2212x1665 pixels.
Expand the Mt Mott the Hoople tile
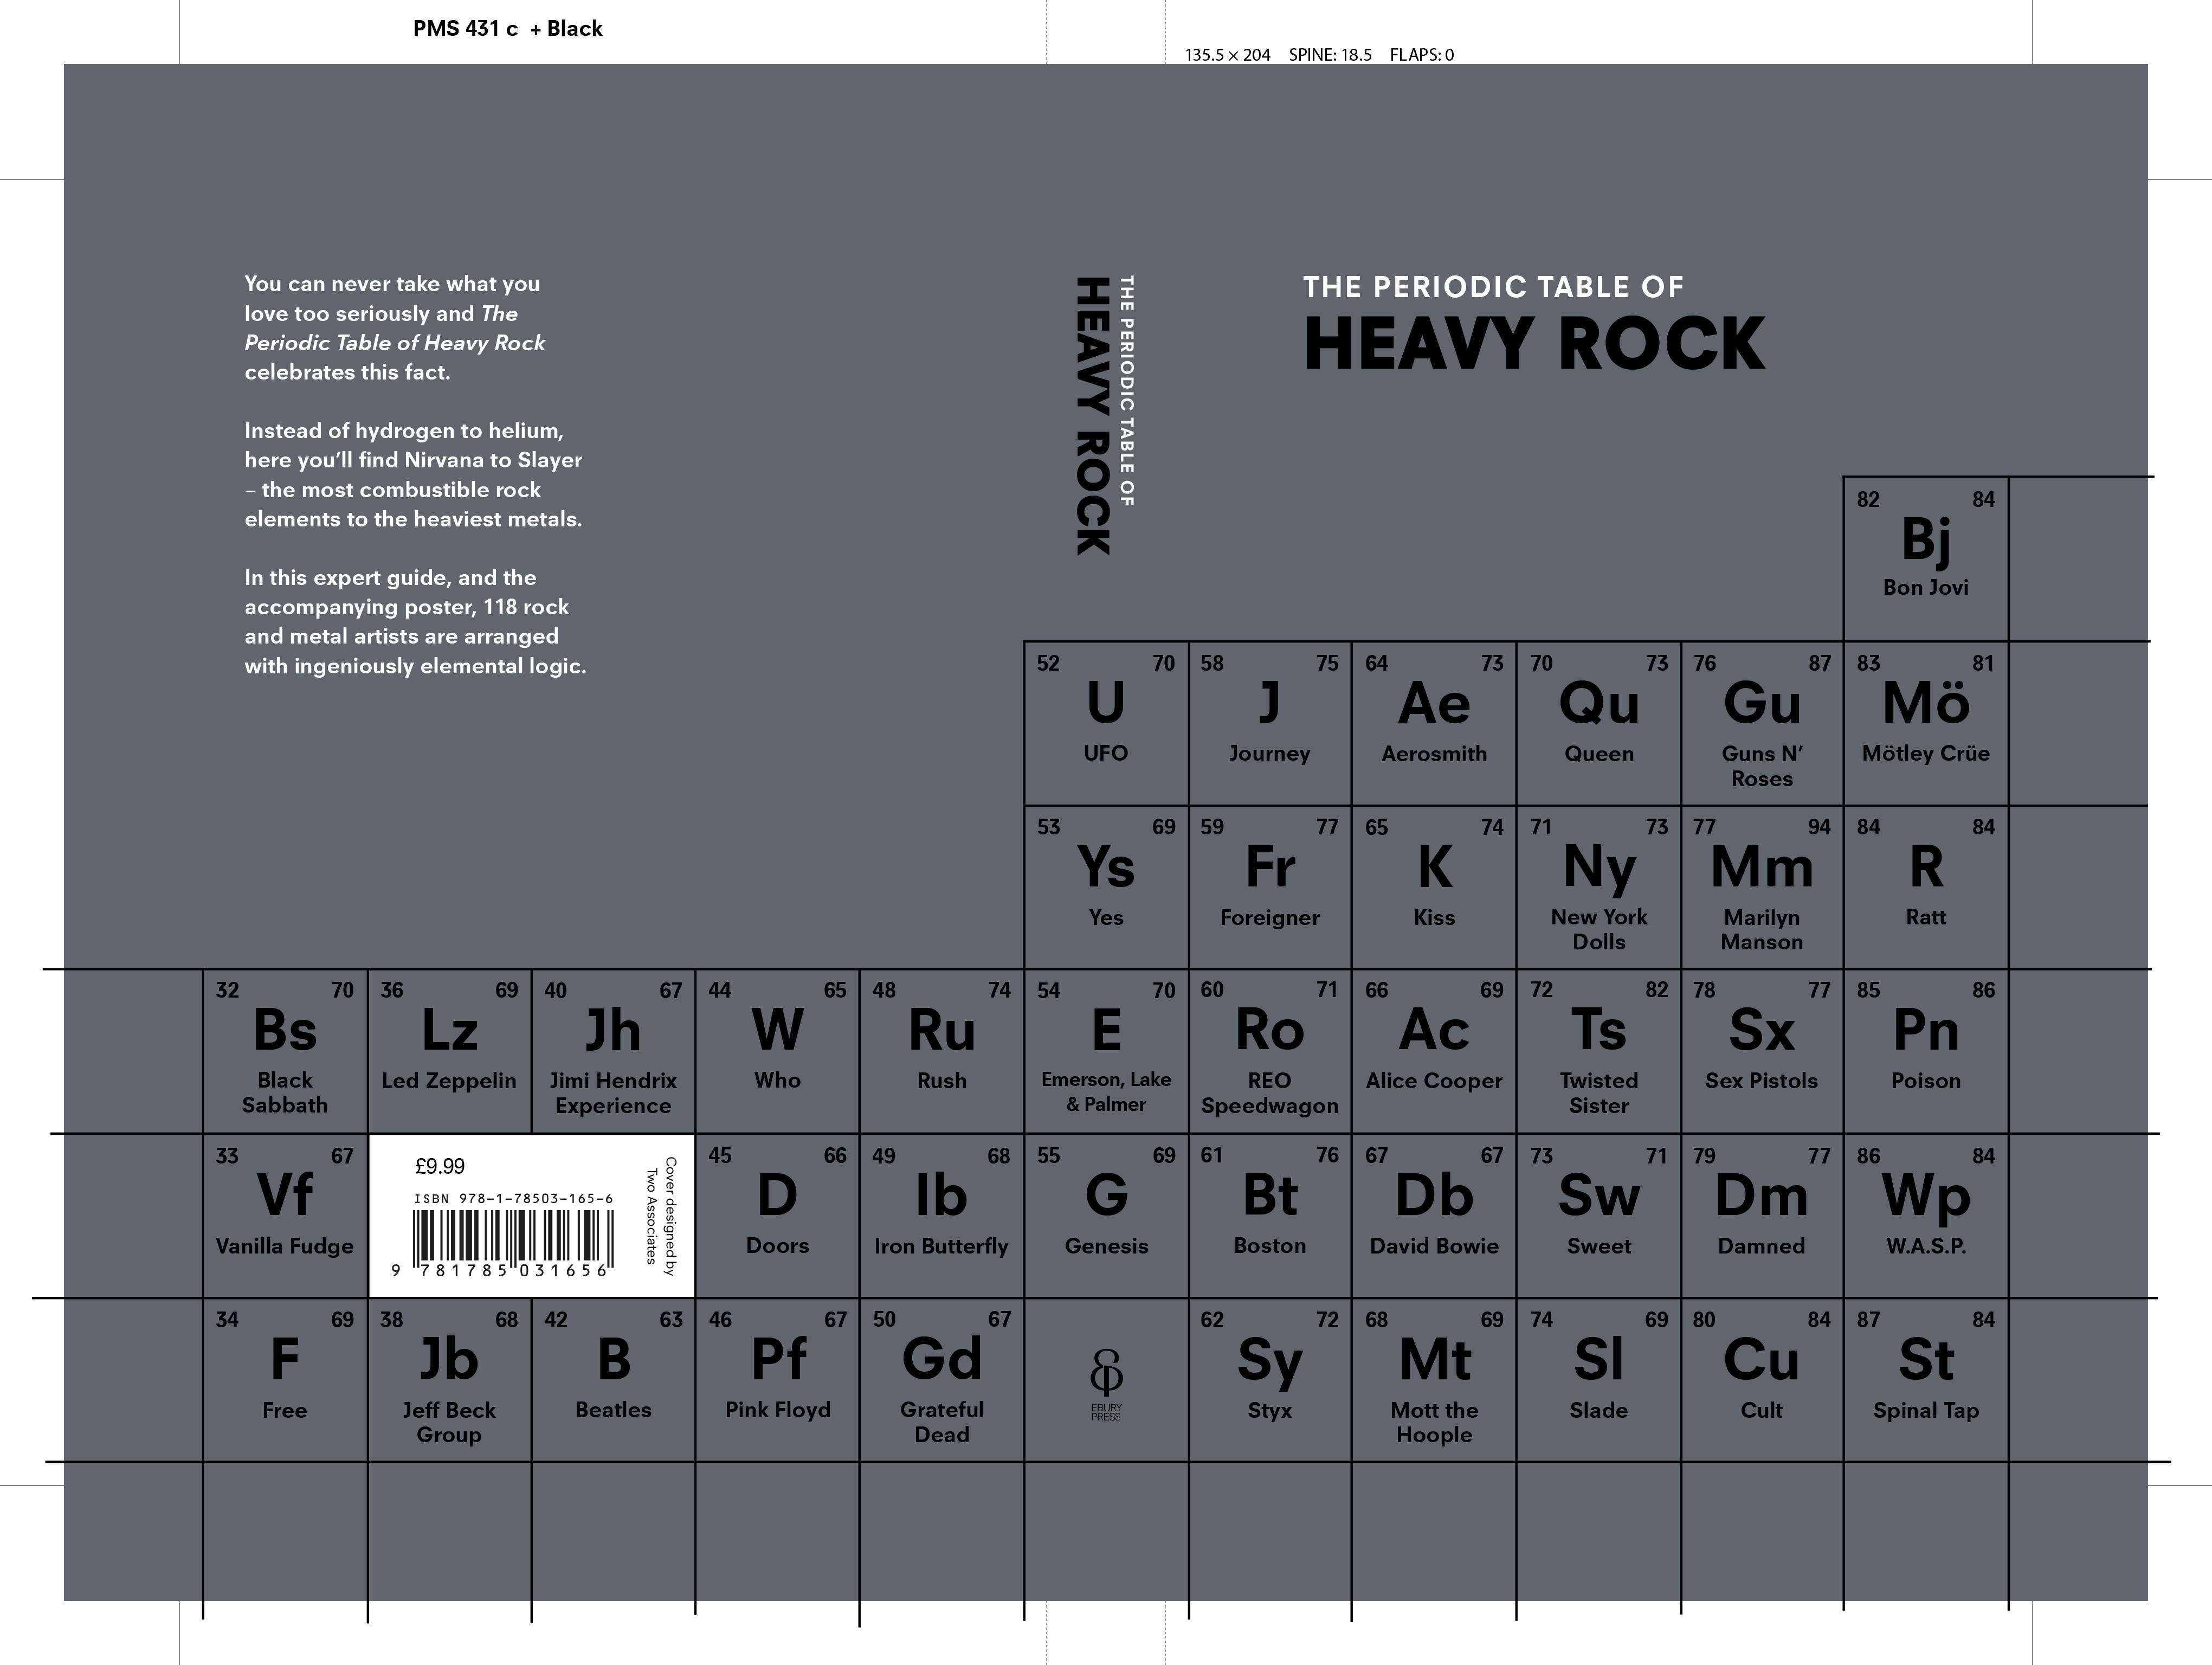point(1434,1380)
